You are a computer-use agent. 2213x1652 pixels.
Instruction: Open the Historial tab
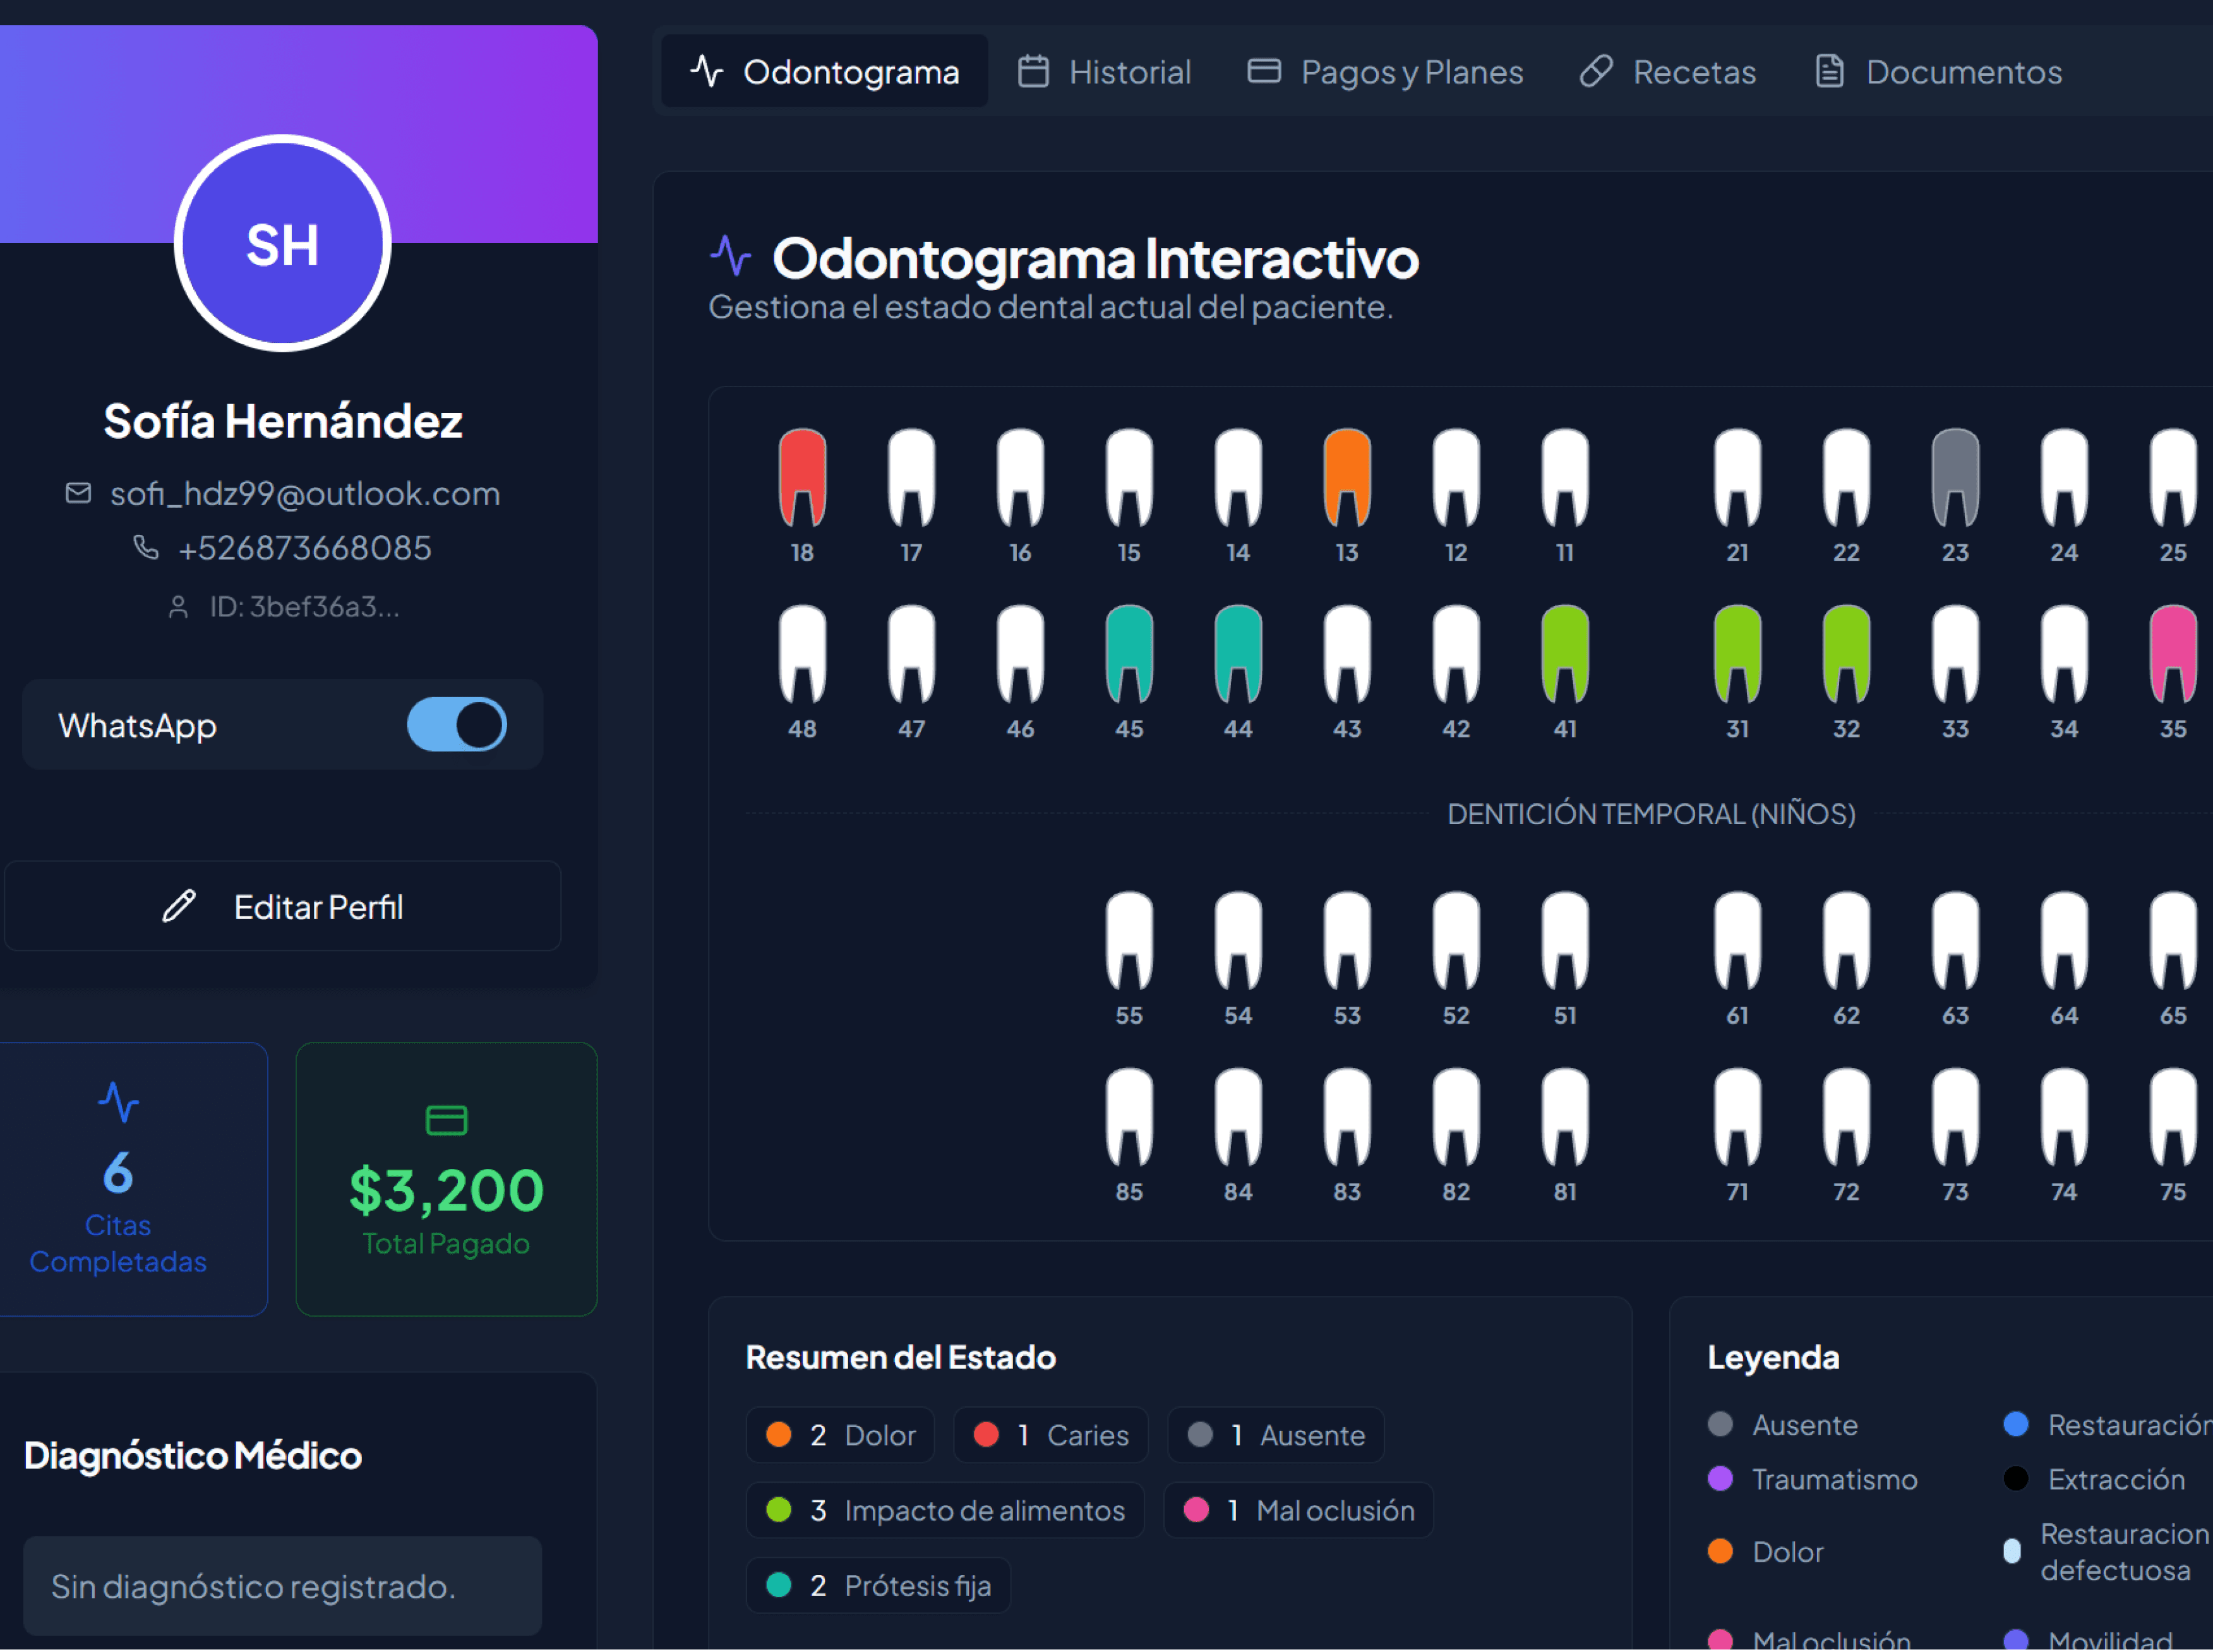click(x=1104, y=72)
